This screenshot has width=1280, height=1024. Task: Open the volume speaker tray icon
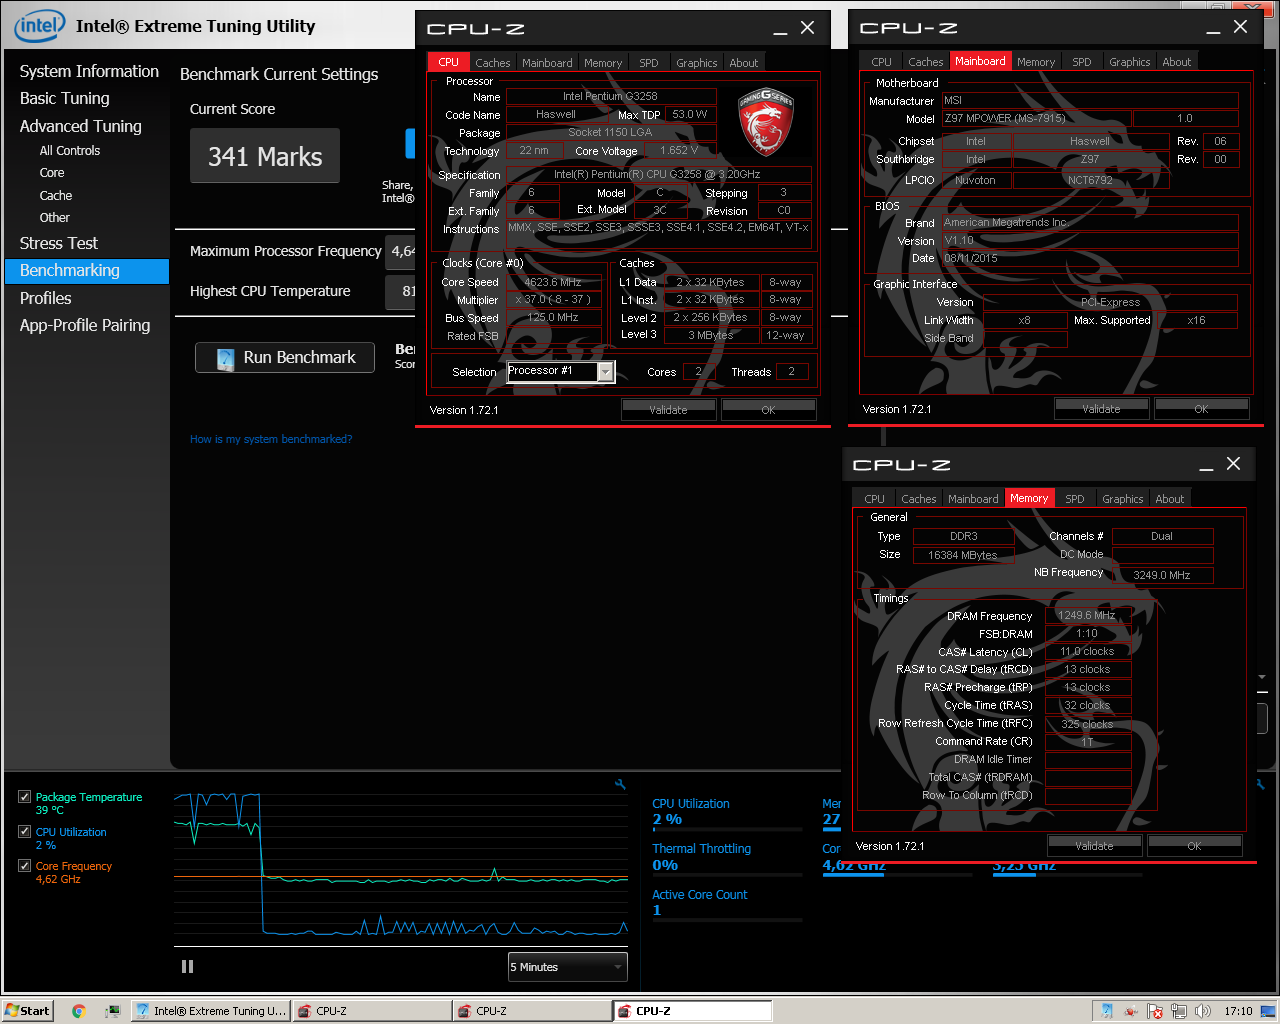(1203, 1011)
